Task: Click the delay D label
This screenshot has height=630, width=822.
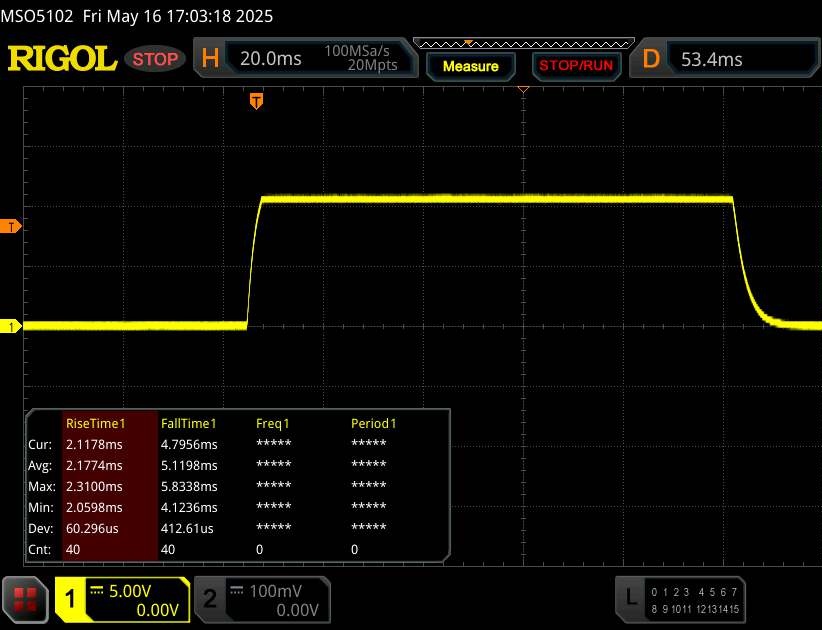Action: [x=651, y=59]
